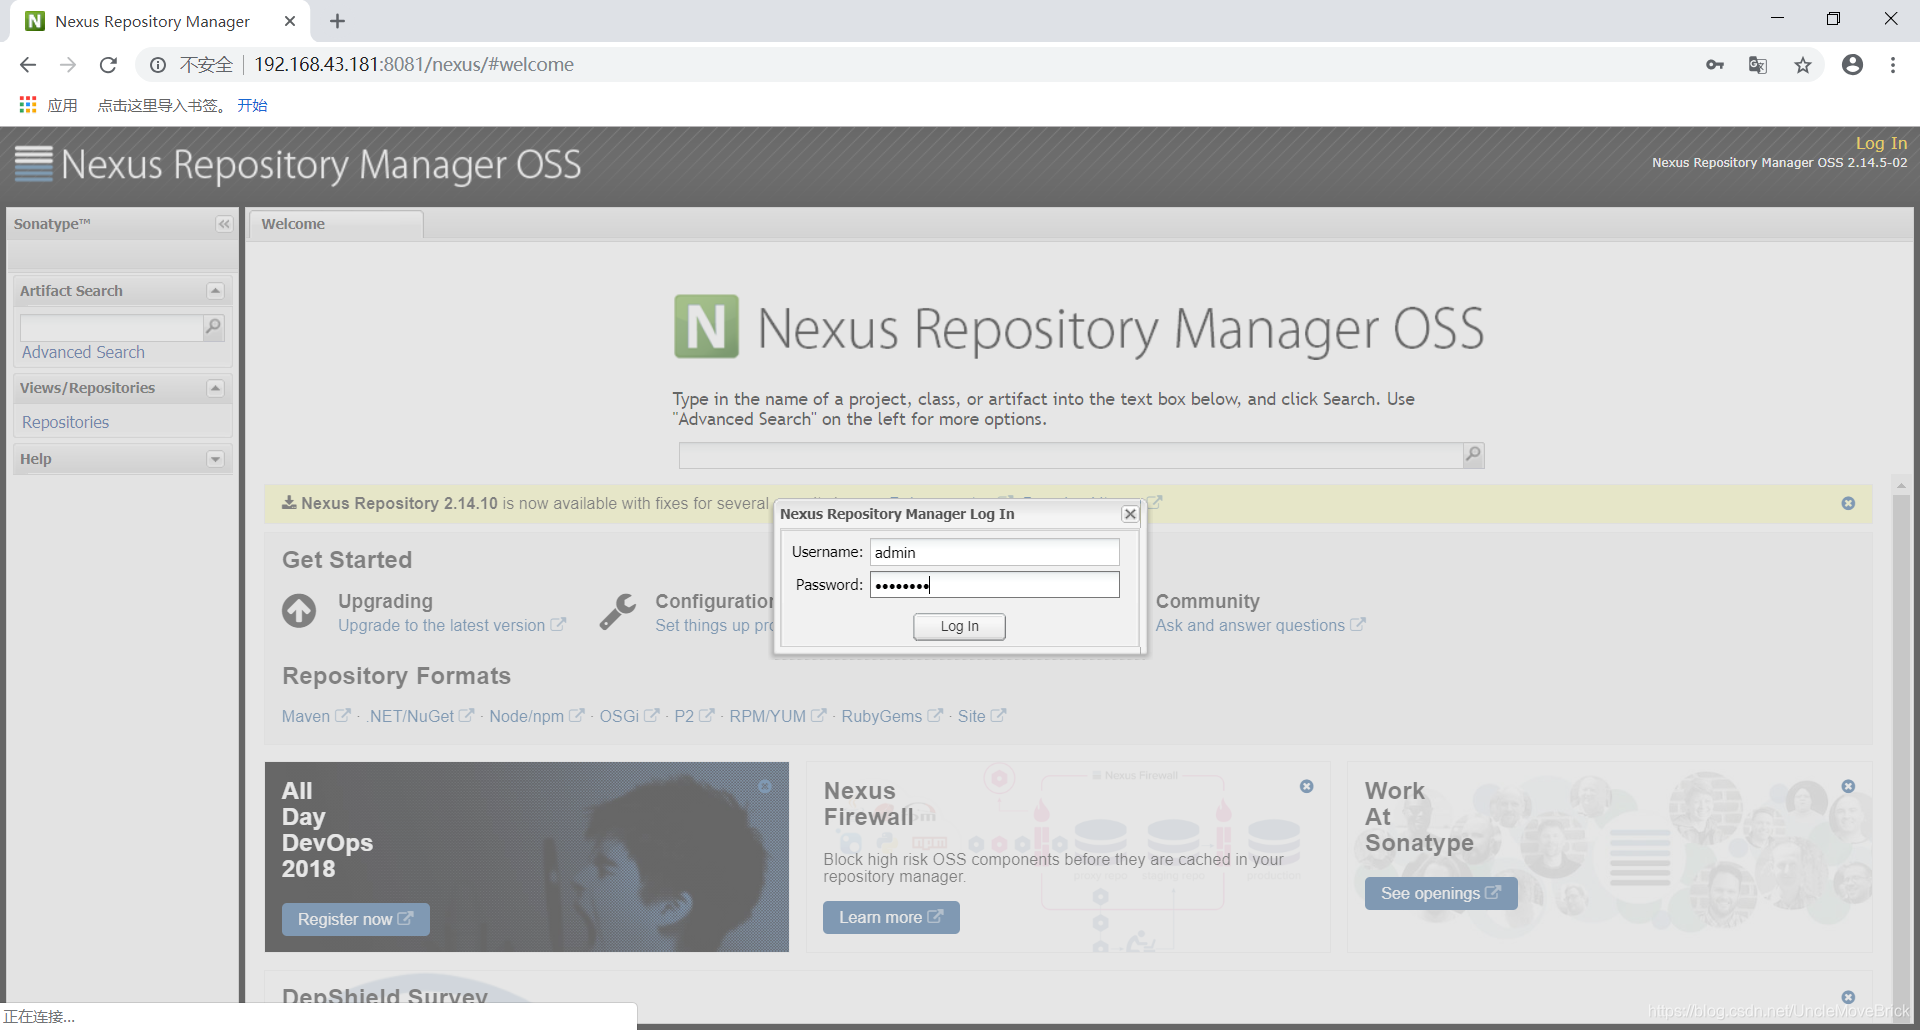Expand the Help section
This screenshot has height=1030, width=1920.
tap(215, 459)
